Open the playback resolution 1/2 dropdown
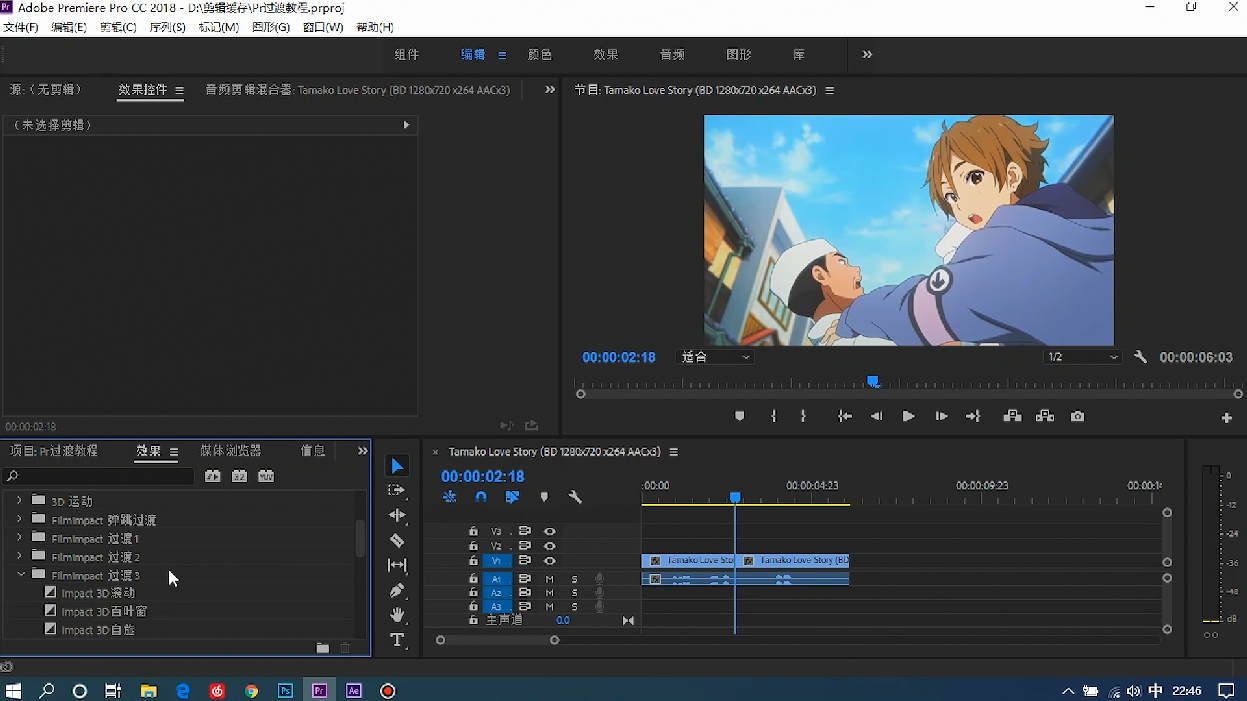The image size is (1247, 701). [x=1082, y=357]
